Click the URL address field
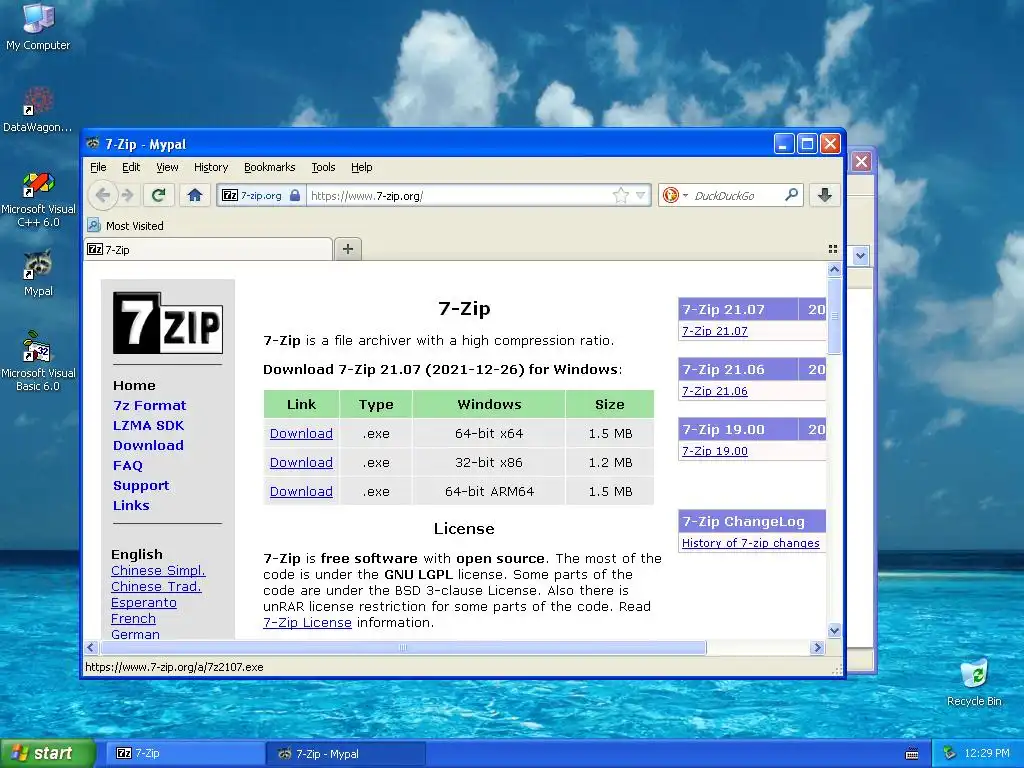 click(460, 195)
